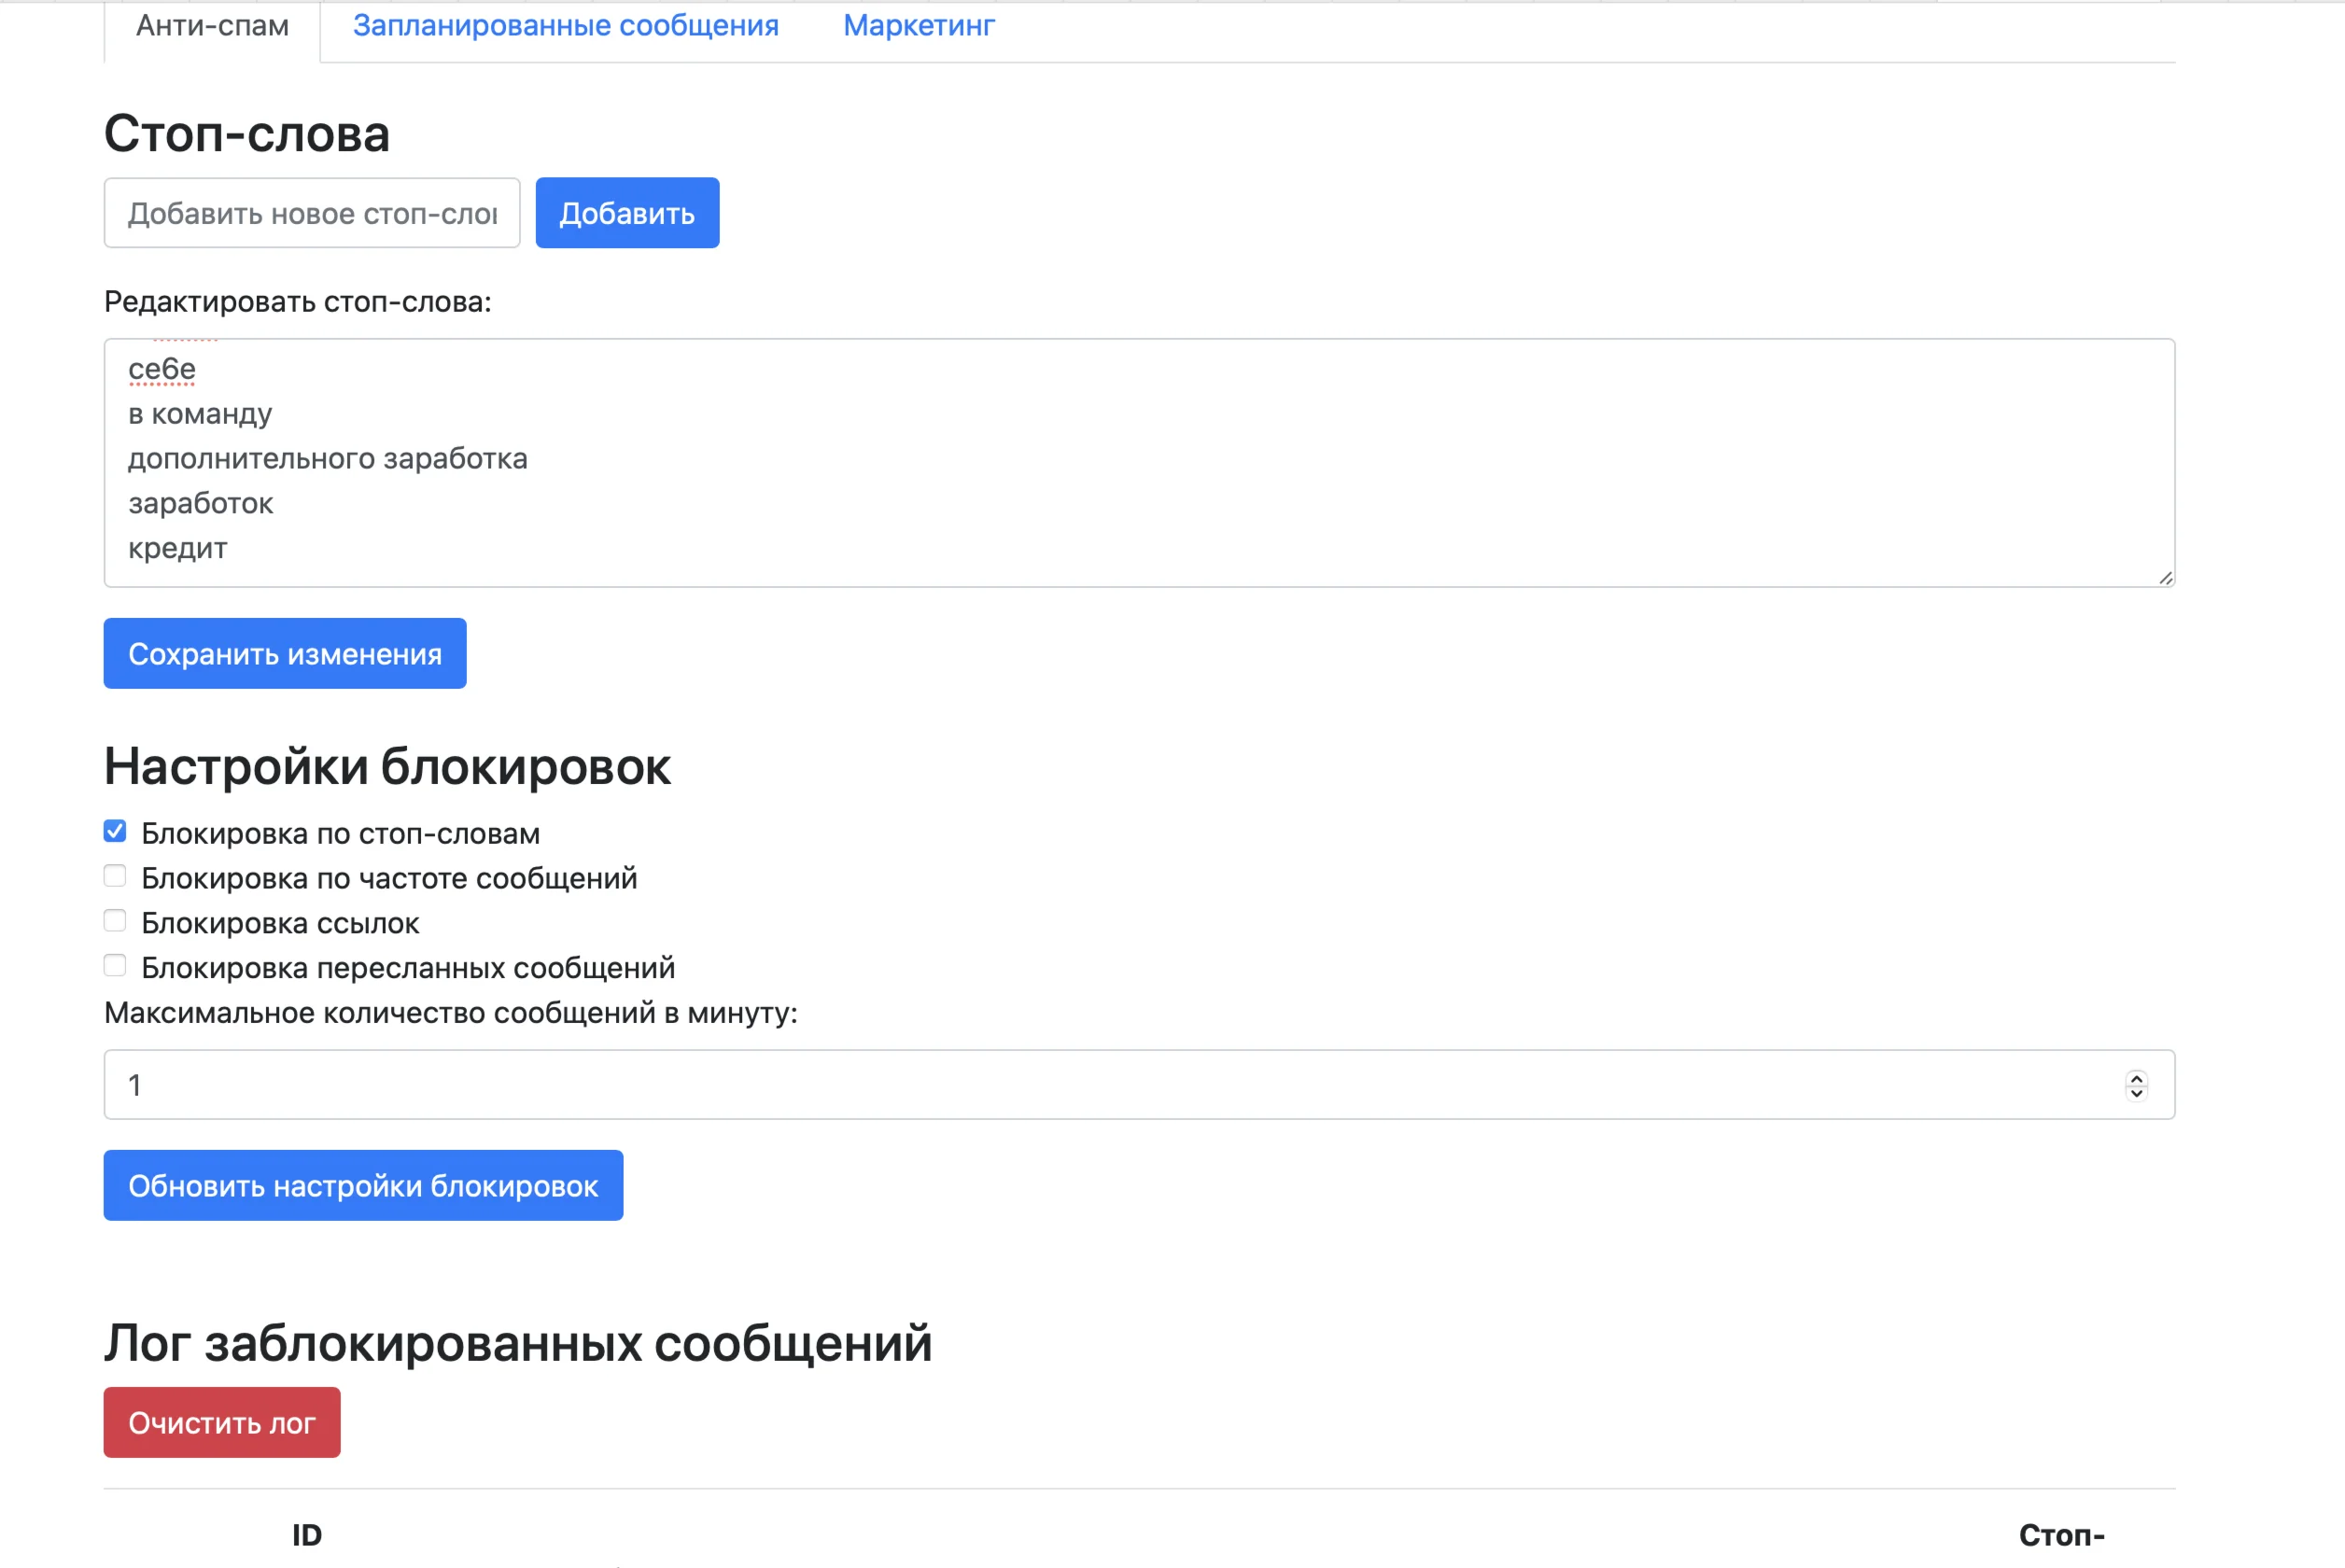Enable Блокировка пересланных сообщений checkbox
Viewport: 2345px width, 1568px height.
115,966
